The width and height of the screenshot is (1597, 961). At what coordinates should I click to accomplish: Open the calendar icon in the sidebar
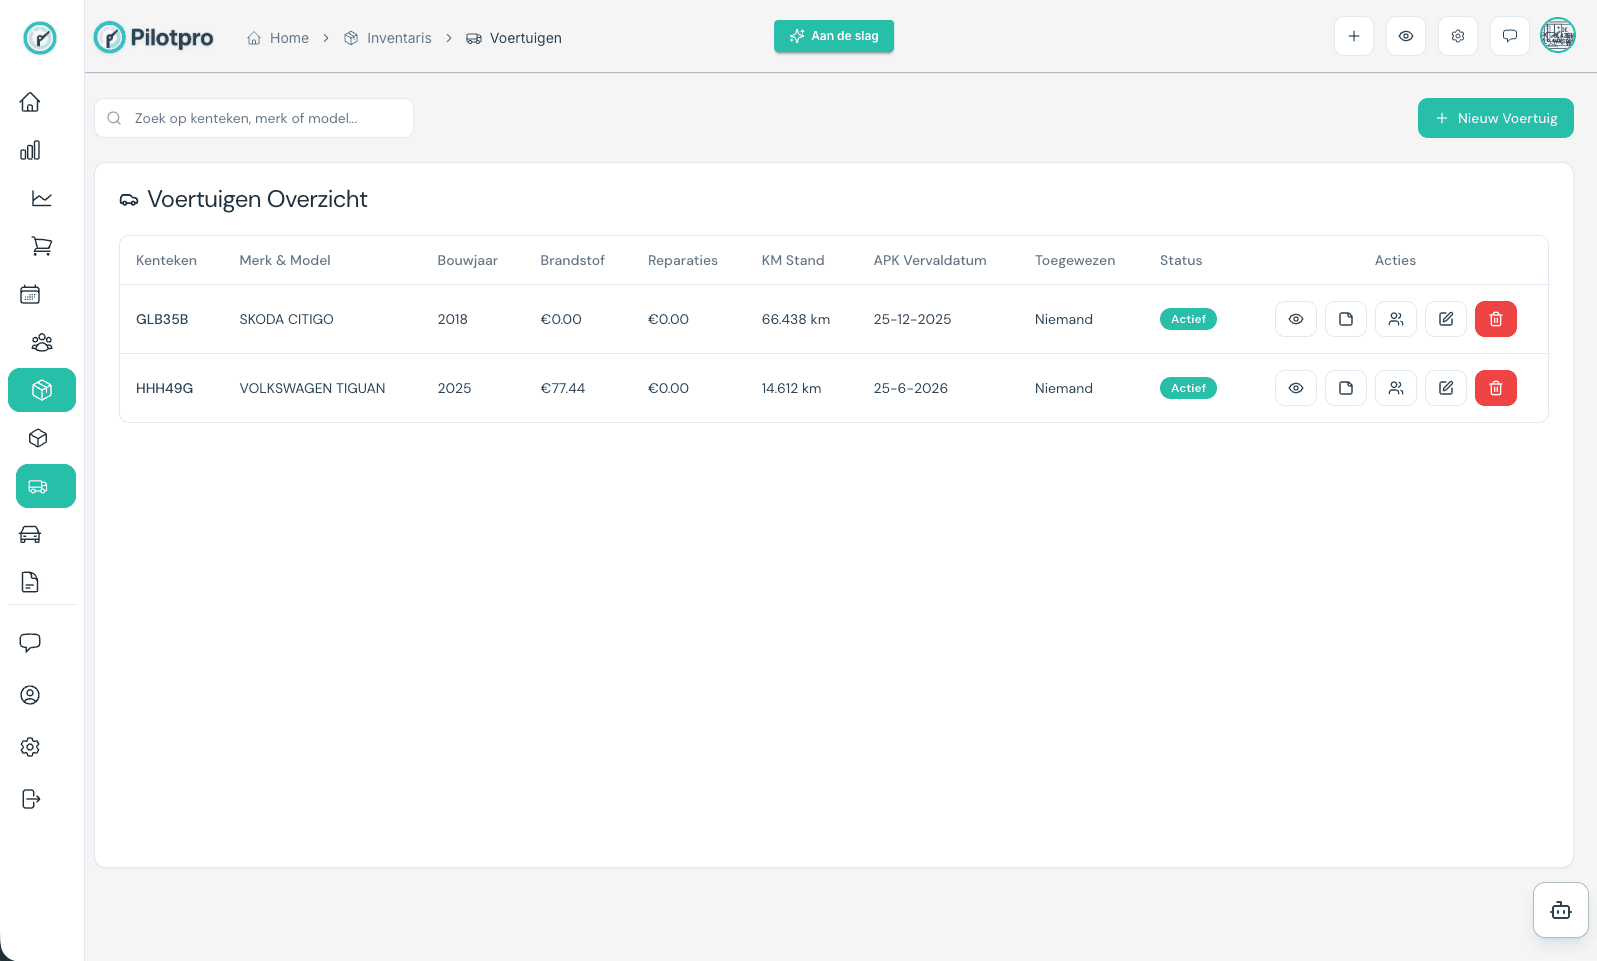point(30,294)
